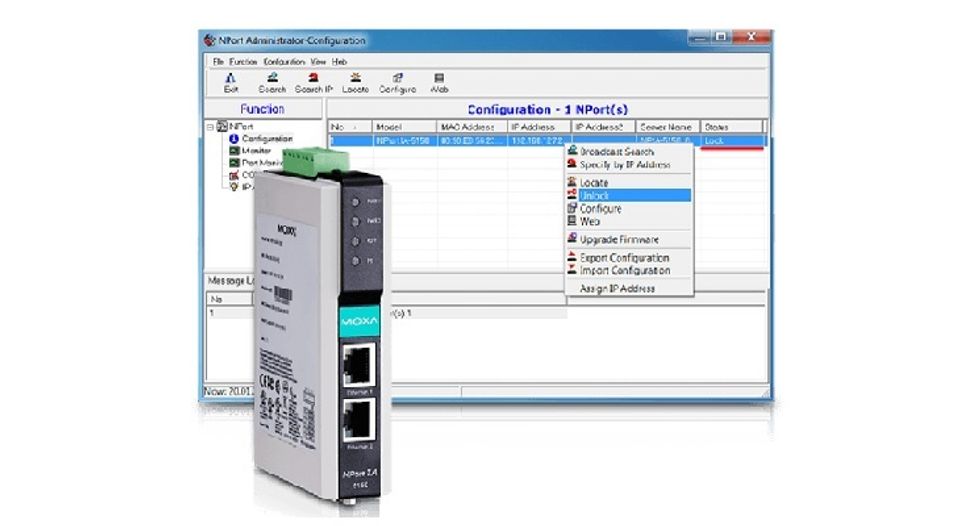
Task: Close the NPort Administrator window
Action: point(751,37)
